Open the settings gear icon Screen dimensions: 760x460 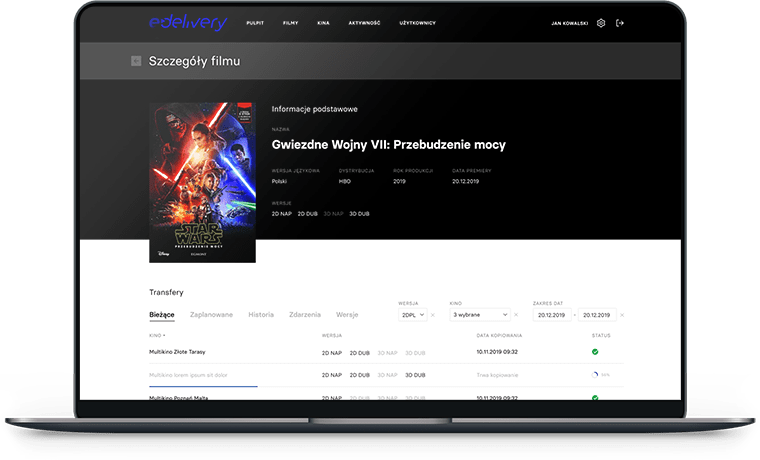[601, 23]
